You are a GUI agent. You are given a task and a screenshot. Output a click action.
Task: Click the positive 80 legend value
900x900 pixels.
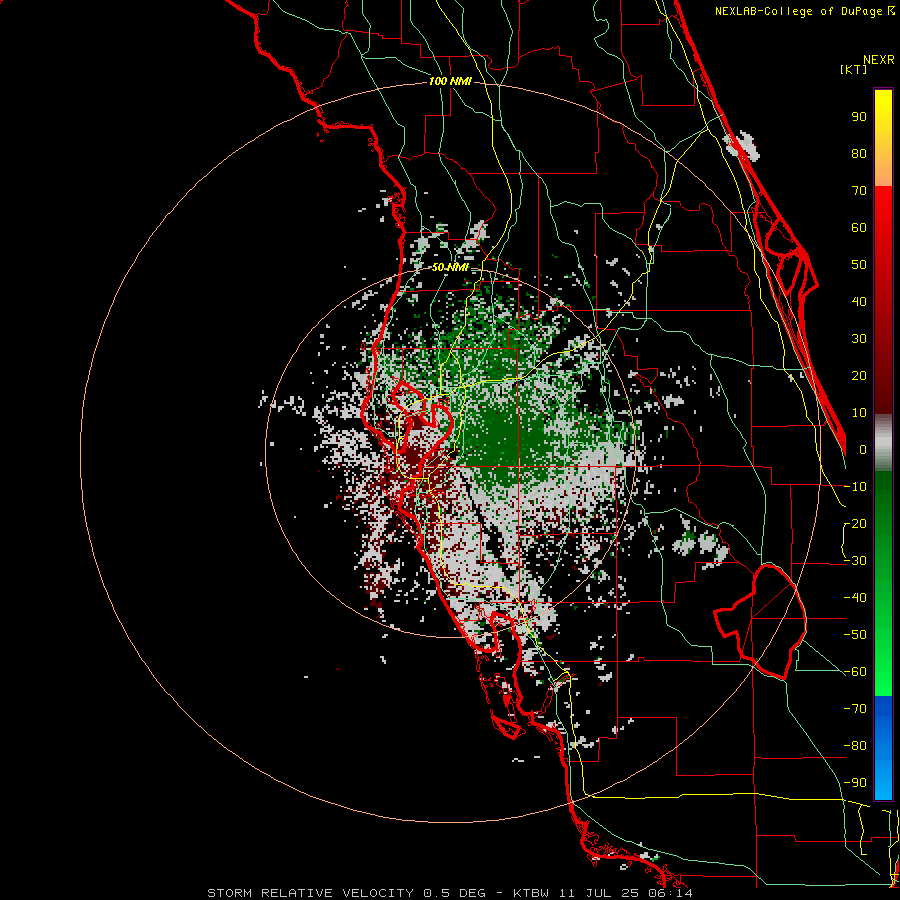[859, 154]
